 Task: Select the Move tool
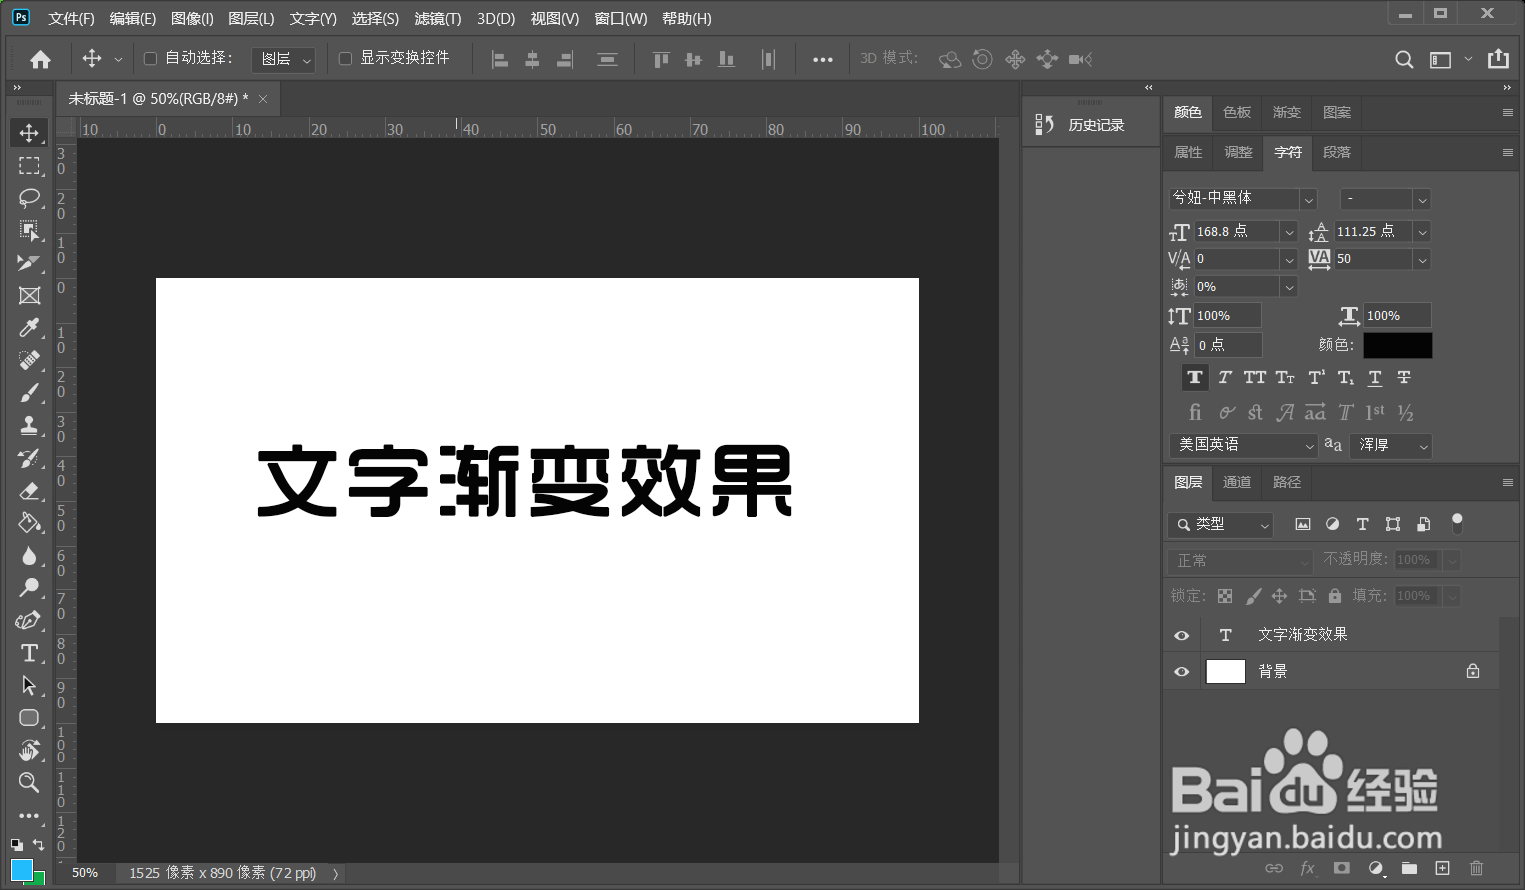(x=29, y=133)
